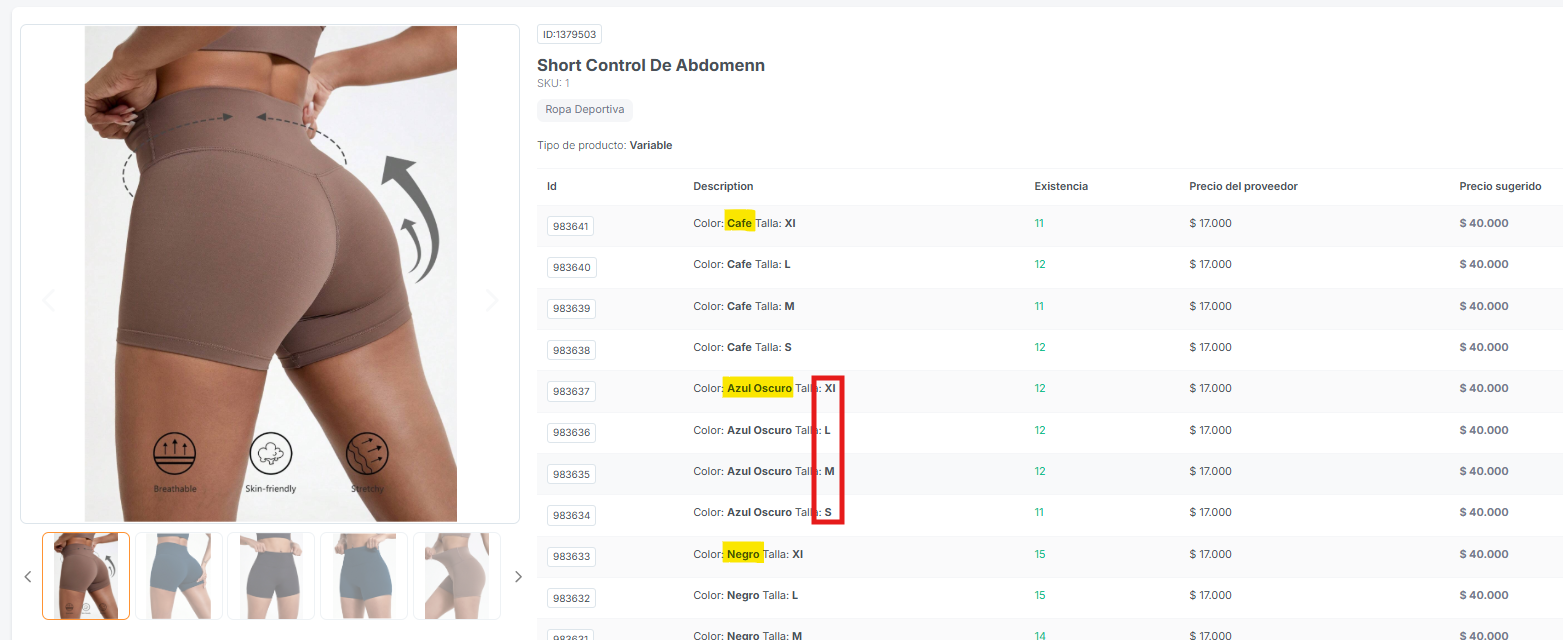Click variation Id 983633 badge

click(x=571, y=557)
